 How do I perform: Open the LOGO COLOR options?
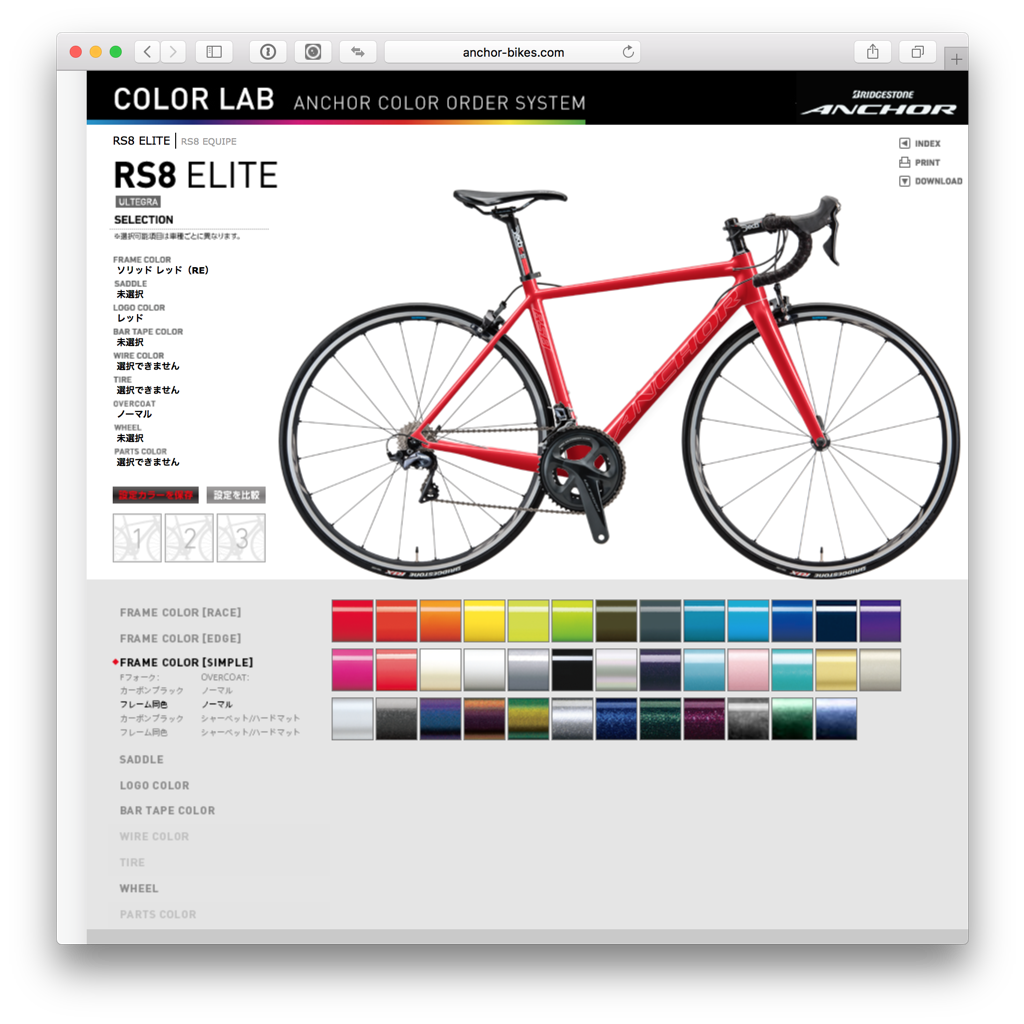coord(155,786)
